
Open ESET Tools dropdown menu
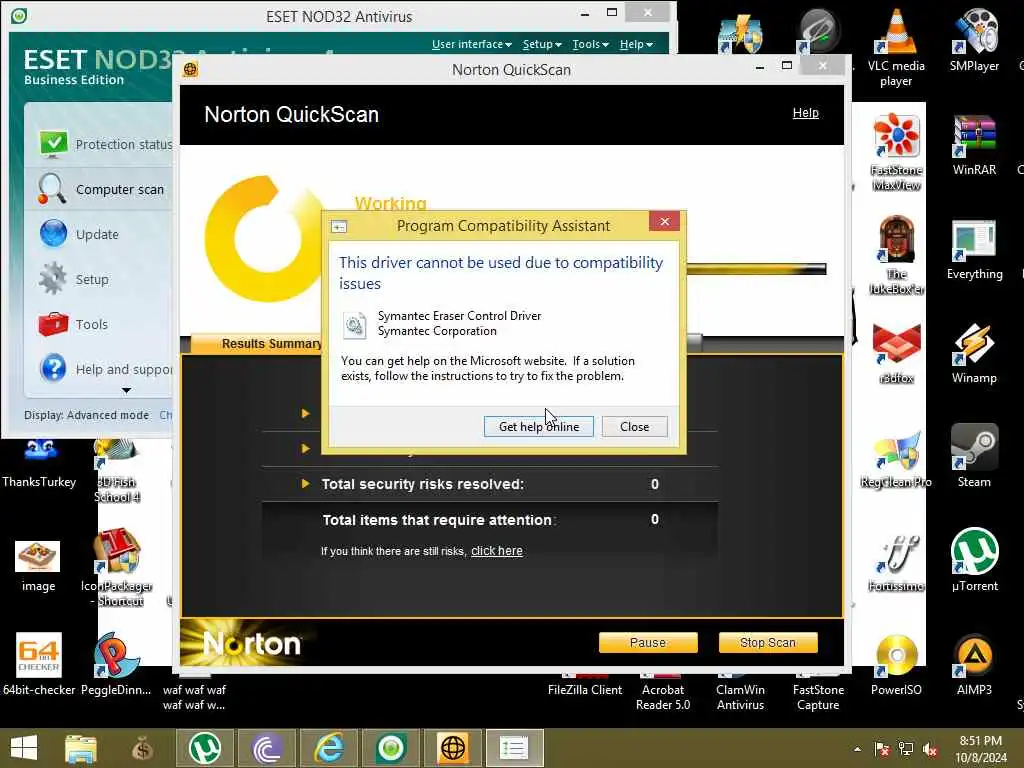click(x=590, y=44)
